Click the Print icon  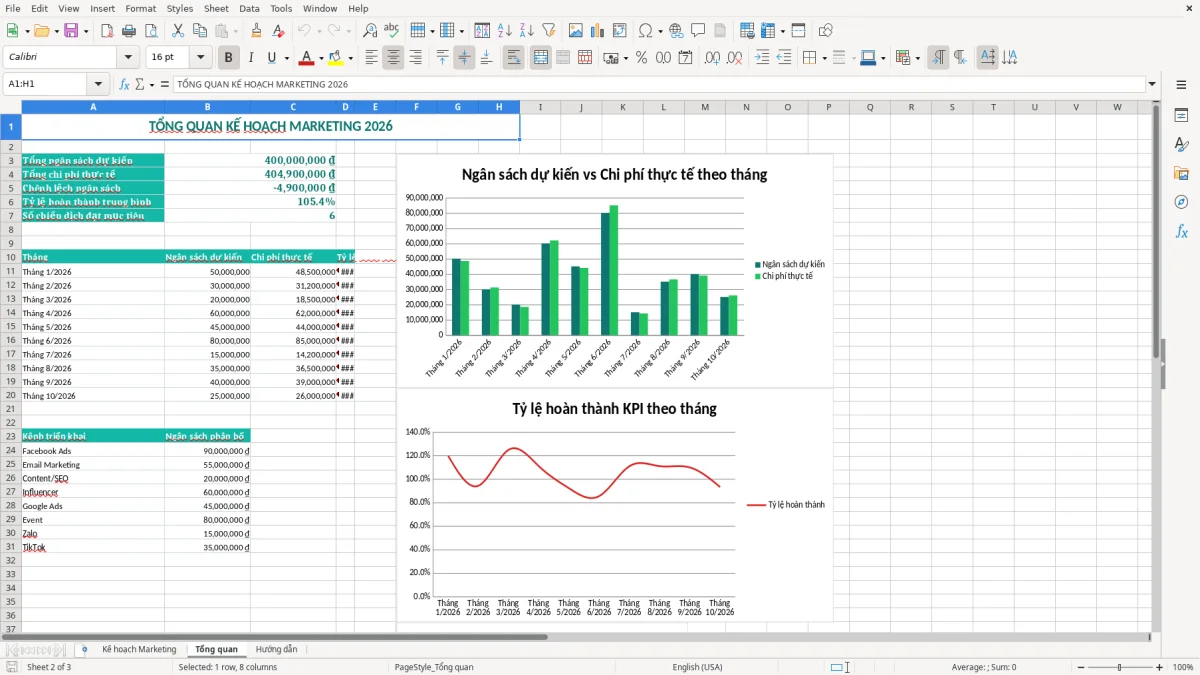click(x=129, y=31)
